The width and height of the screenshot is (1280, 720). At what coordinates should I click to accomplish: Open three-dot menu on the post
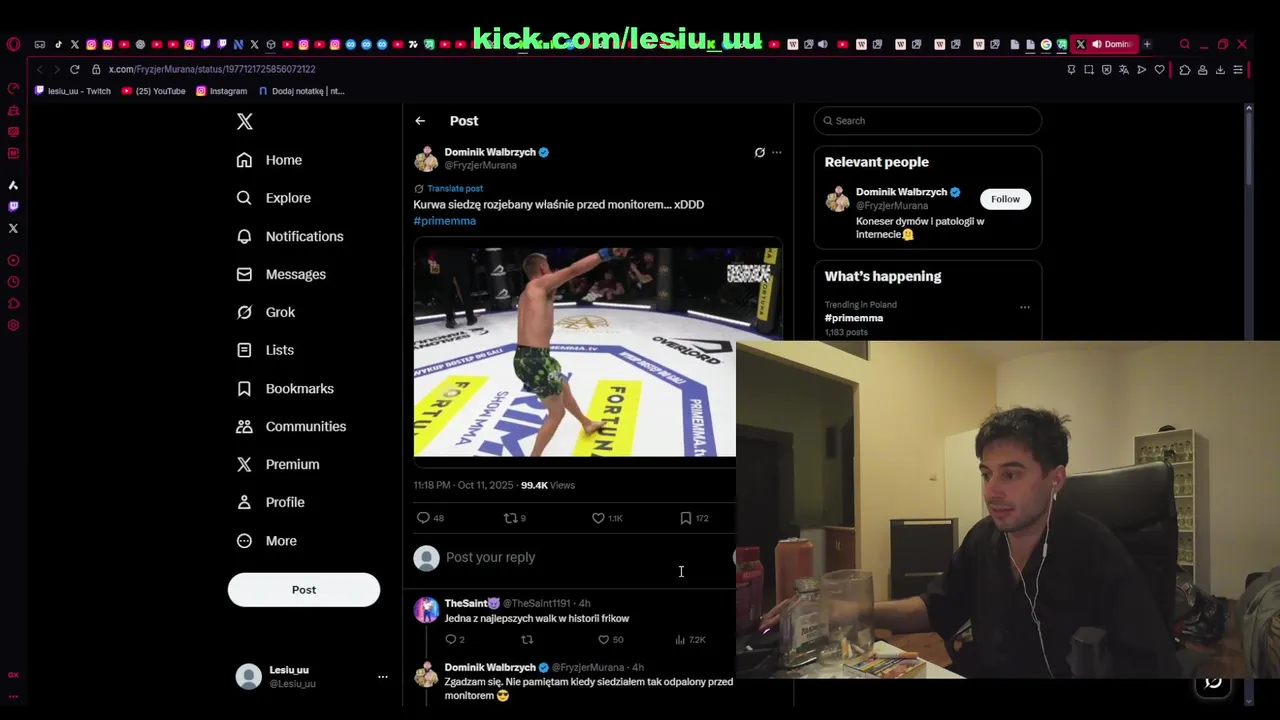point(777,153)
